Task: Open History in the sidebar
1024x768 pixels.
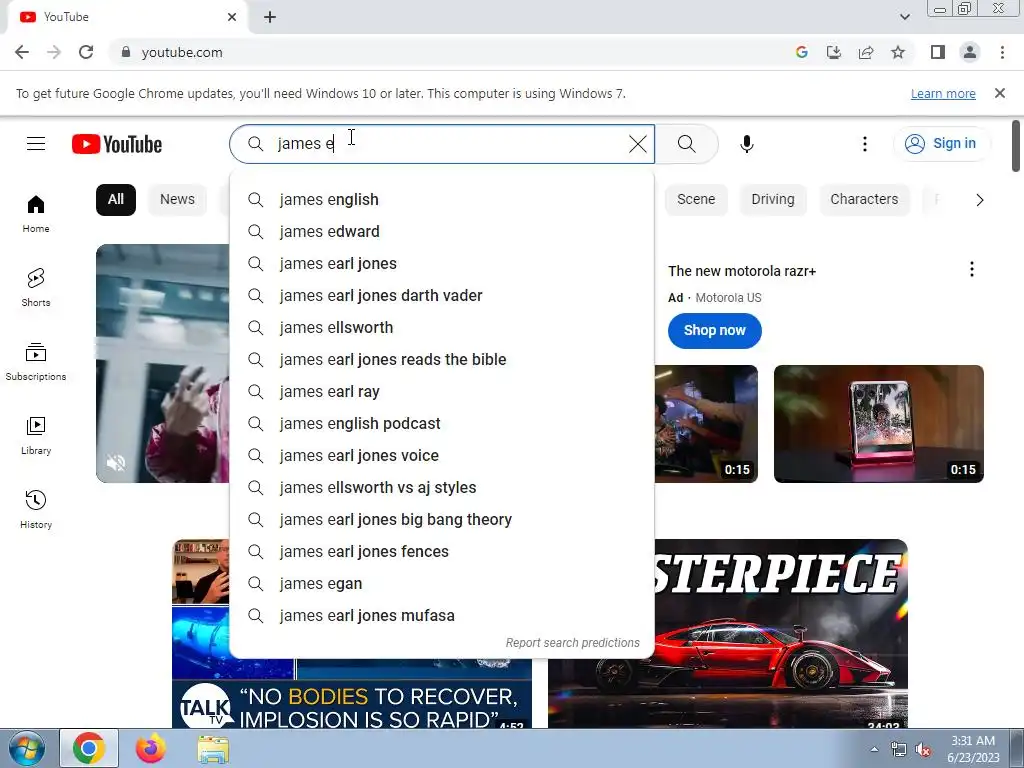Action: [x=36, y=509]
